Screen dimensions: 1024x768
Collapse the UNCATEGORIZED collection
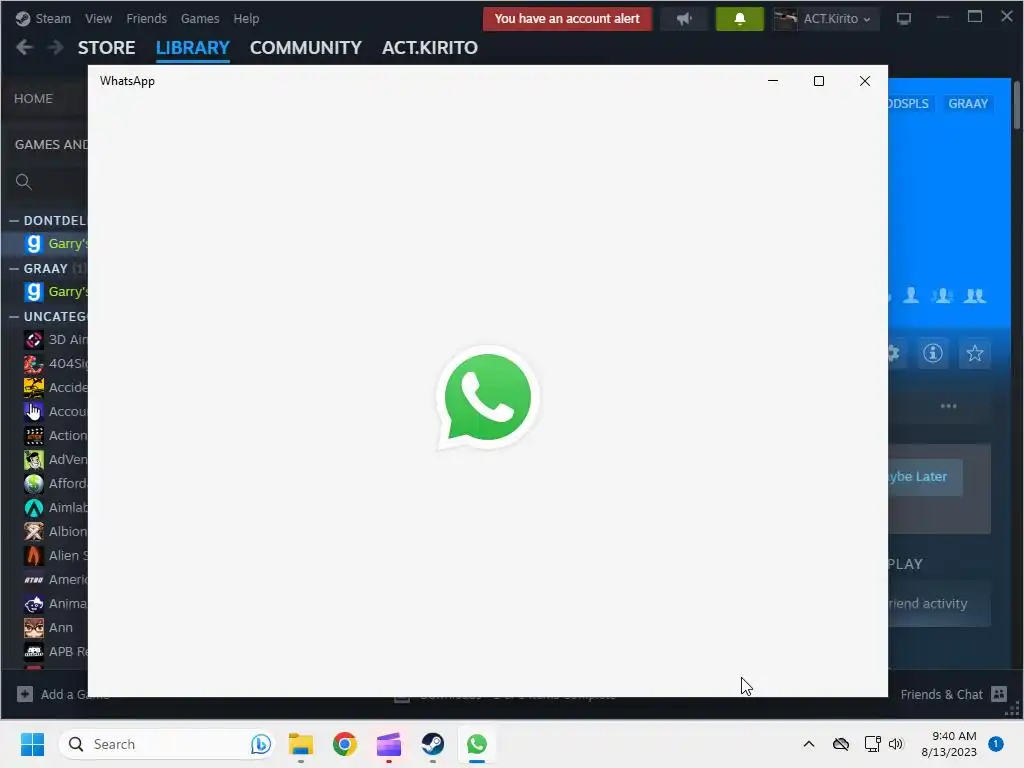(14, 317)
